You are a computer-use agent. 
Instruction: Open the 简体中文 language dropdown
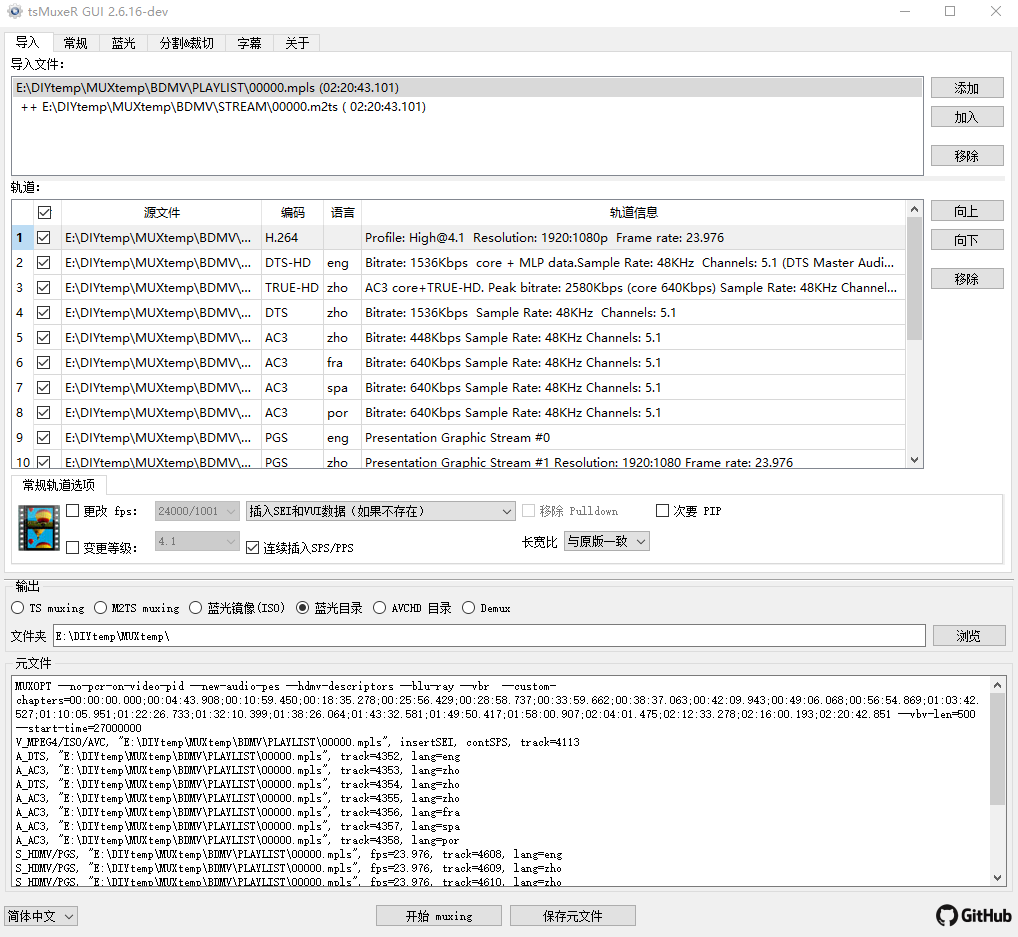pos(41,916)
